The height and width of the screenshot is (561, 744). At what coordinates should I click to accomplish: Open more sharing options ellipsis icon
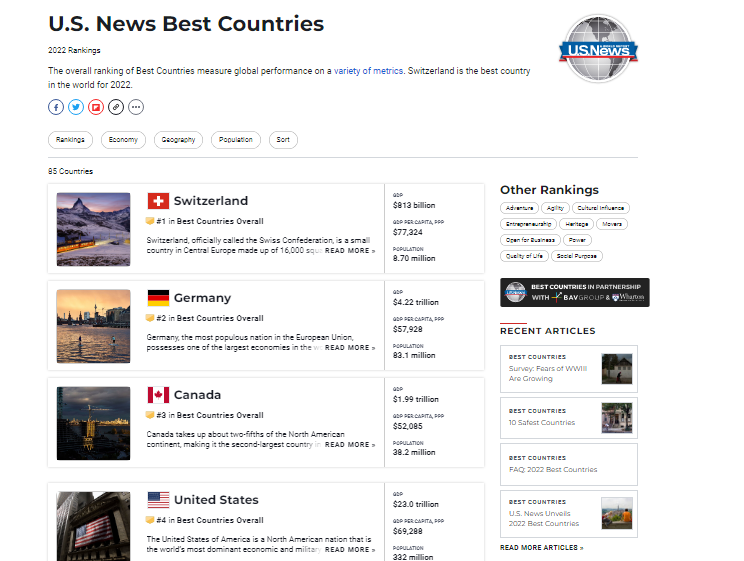(136, 107)
